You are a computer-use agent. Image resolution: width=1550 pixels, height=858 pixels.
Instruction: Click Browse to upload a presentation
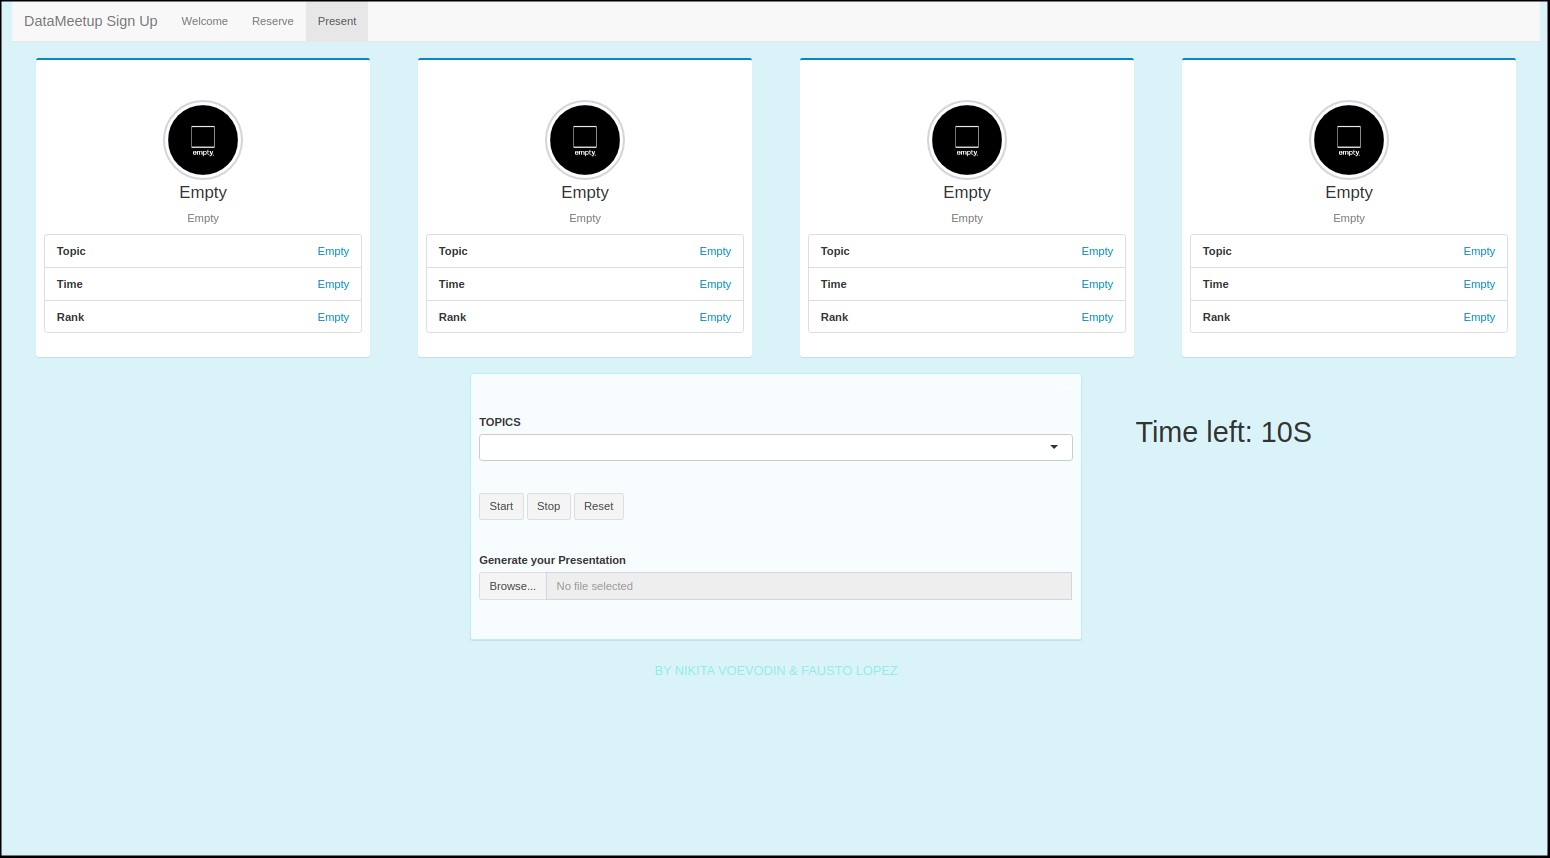pyautogui.click(x=512, y=586)
